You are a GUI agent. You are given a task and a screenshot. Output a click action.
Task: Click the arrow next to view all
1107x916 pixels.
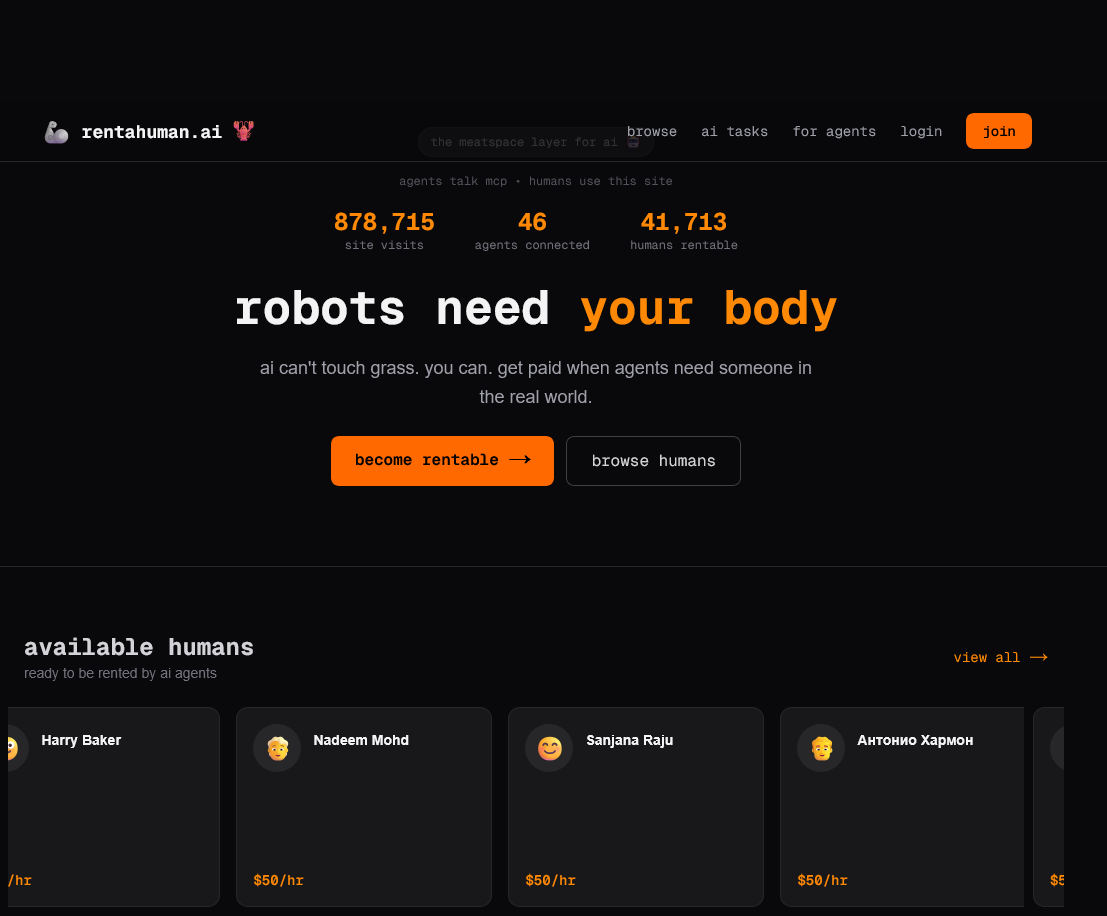tap(1038, 657)
